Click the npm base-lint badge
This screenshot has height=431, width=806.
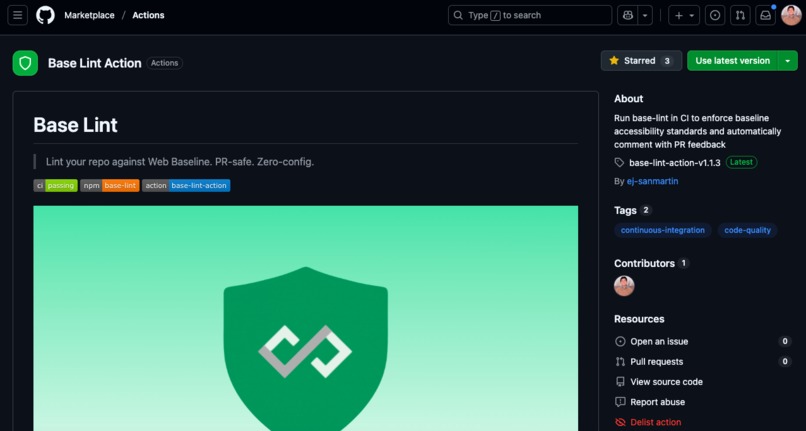pos(109,186)
